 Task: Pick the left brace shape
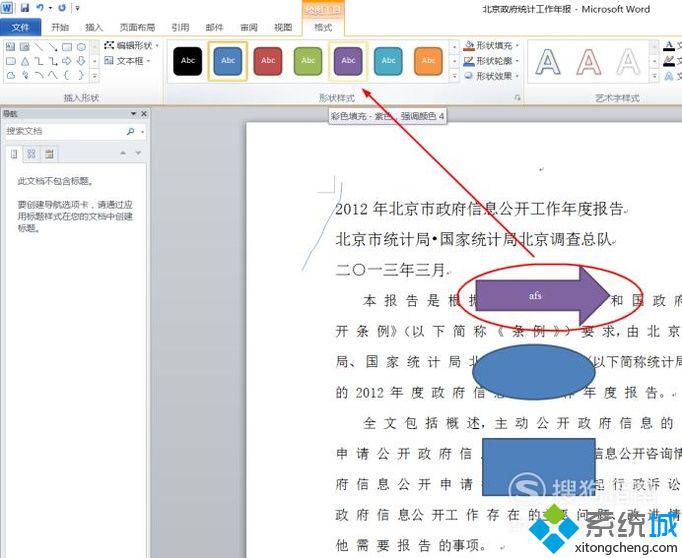click(x=67, y=75)
